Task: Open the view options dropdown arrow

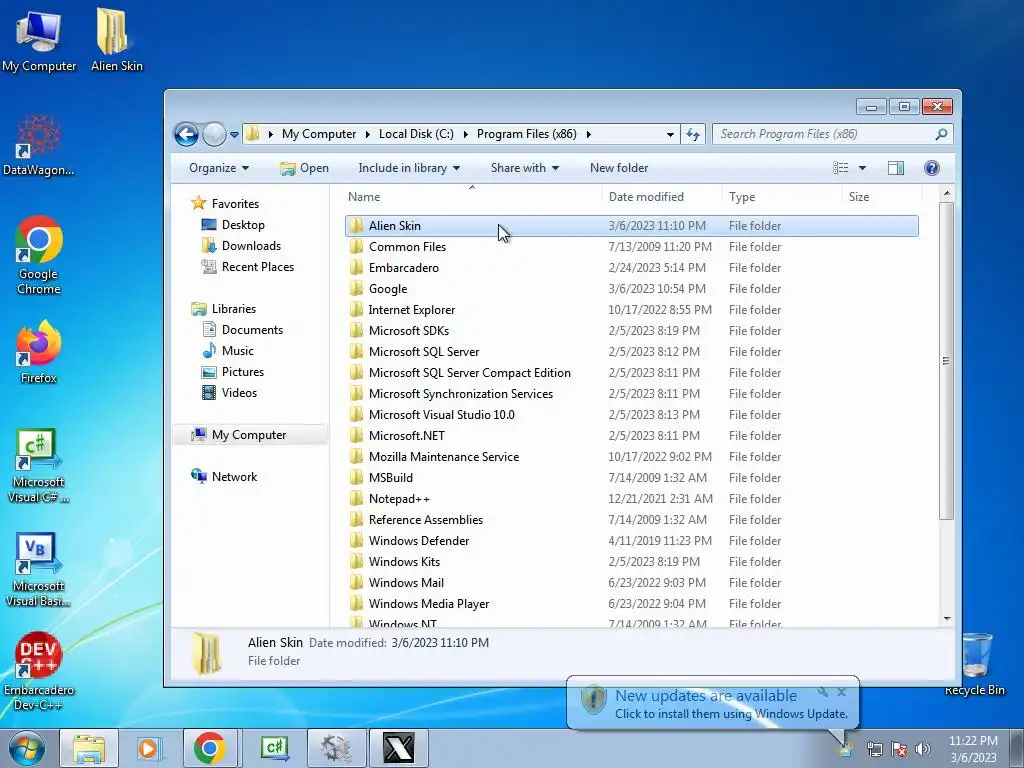Action: [862, 168]
